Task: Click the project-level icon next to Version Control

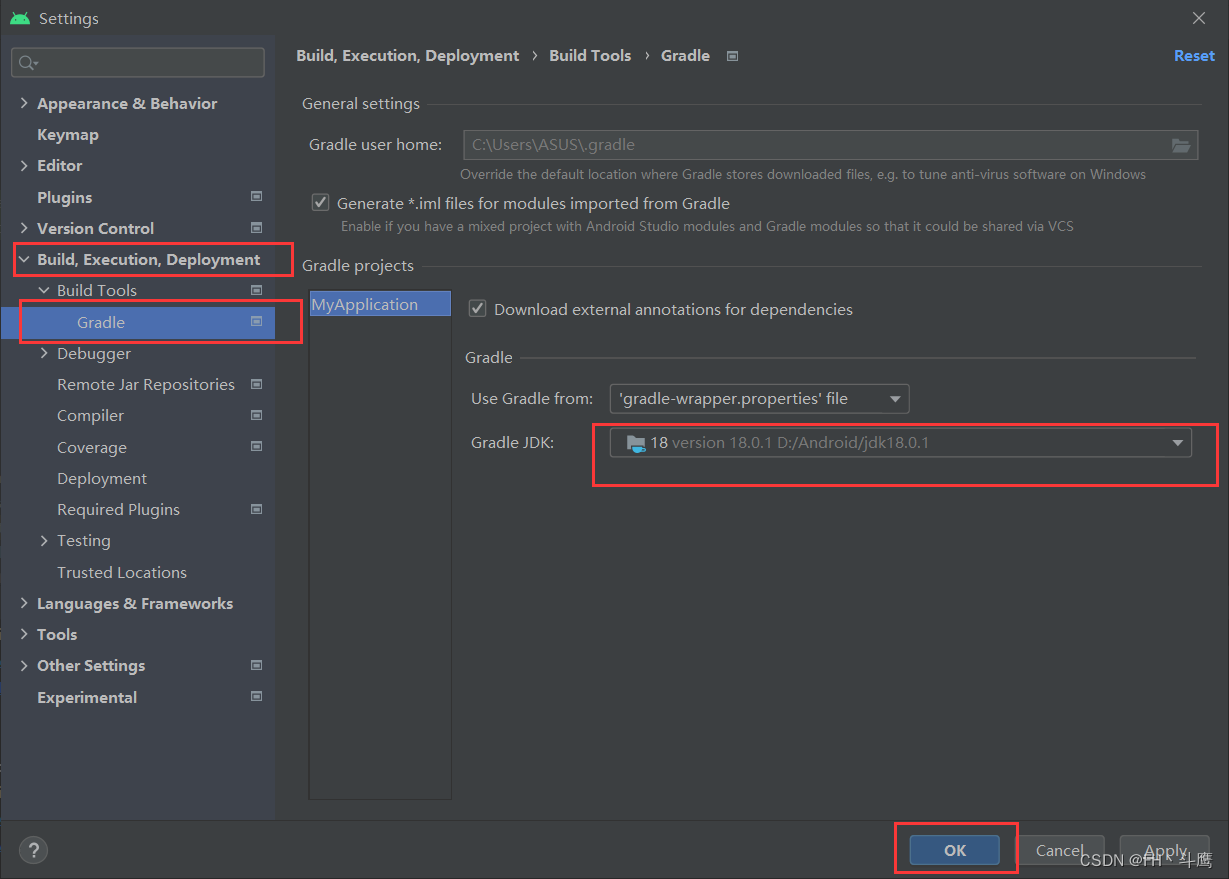Action: [x=257, y=228]
